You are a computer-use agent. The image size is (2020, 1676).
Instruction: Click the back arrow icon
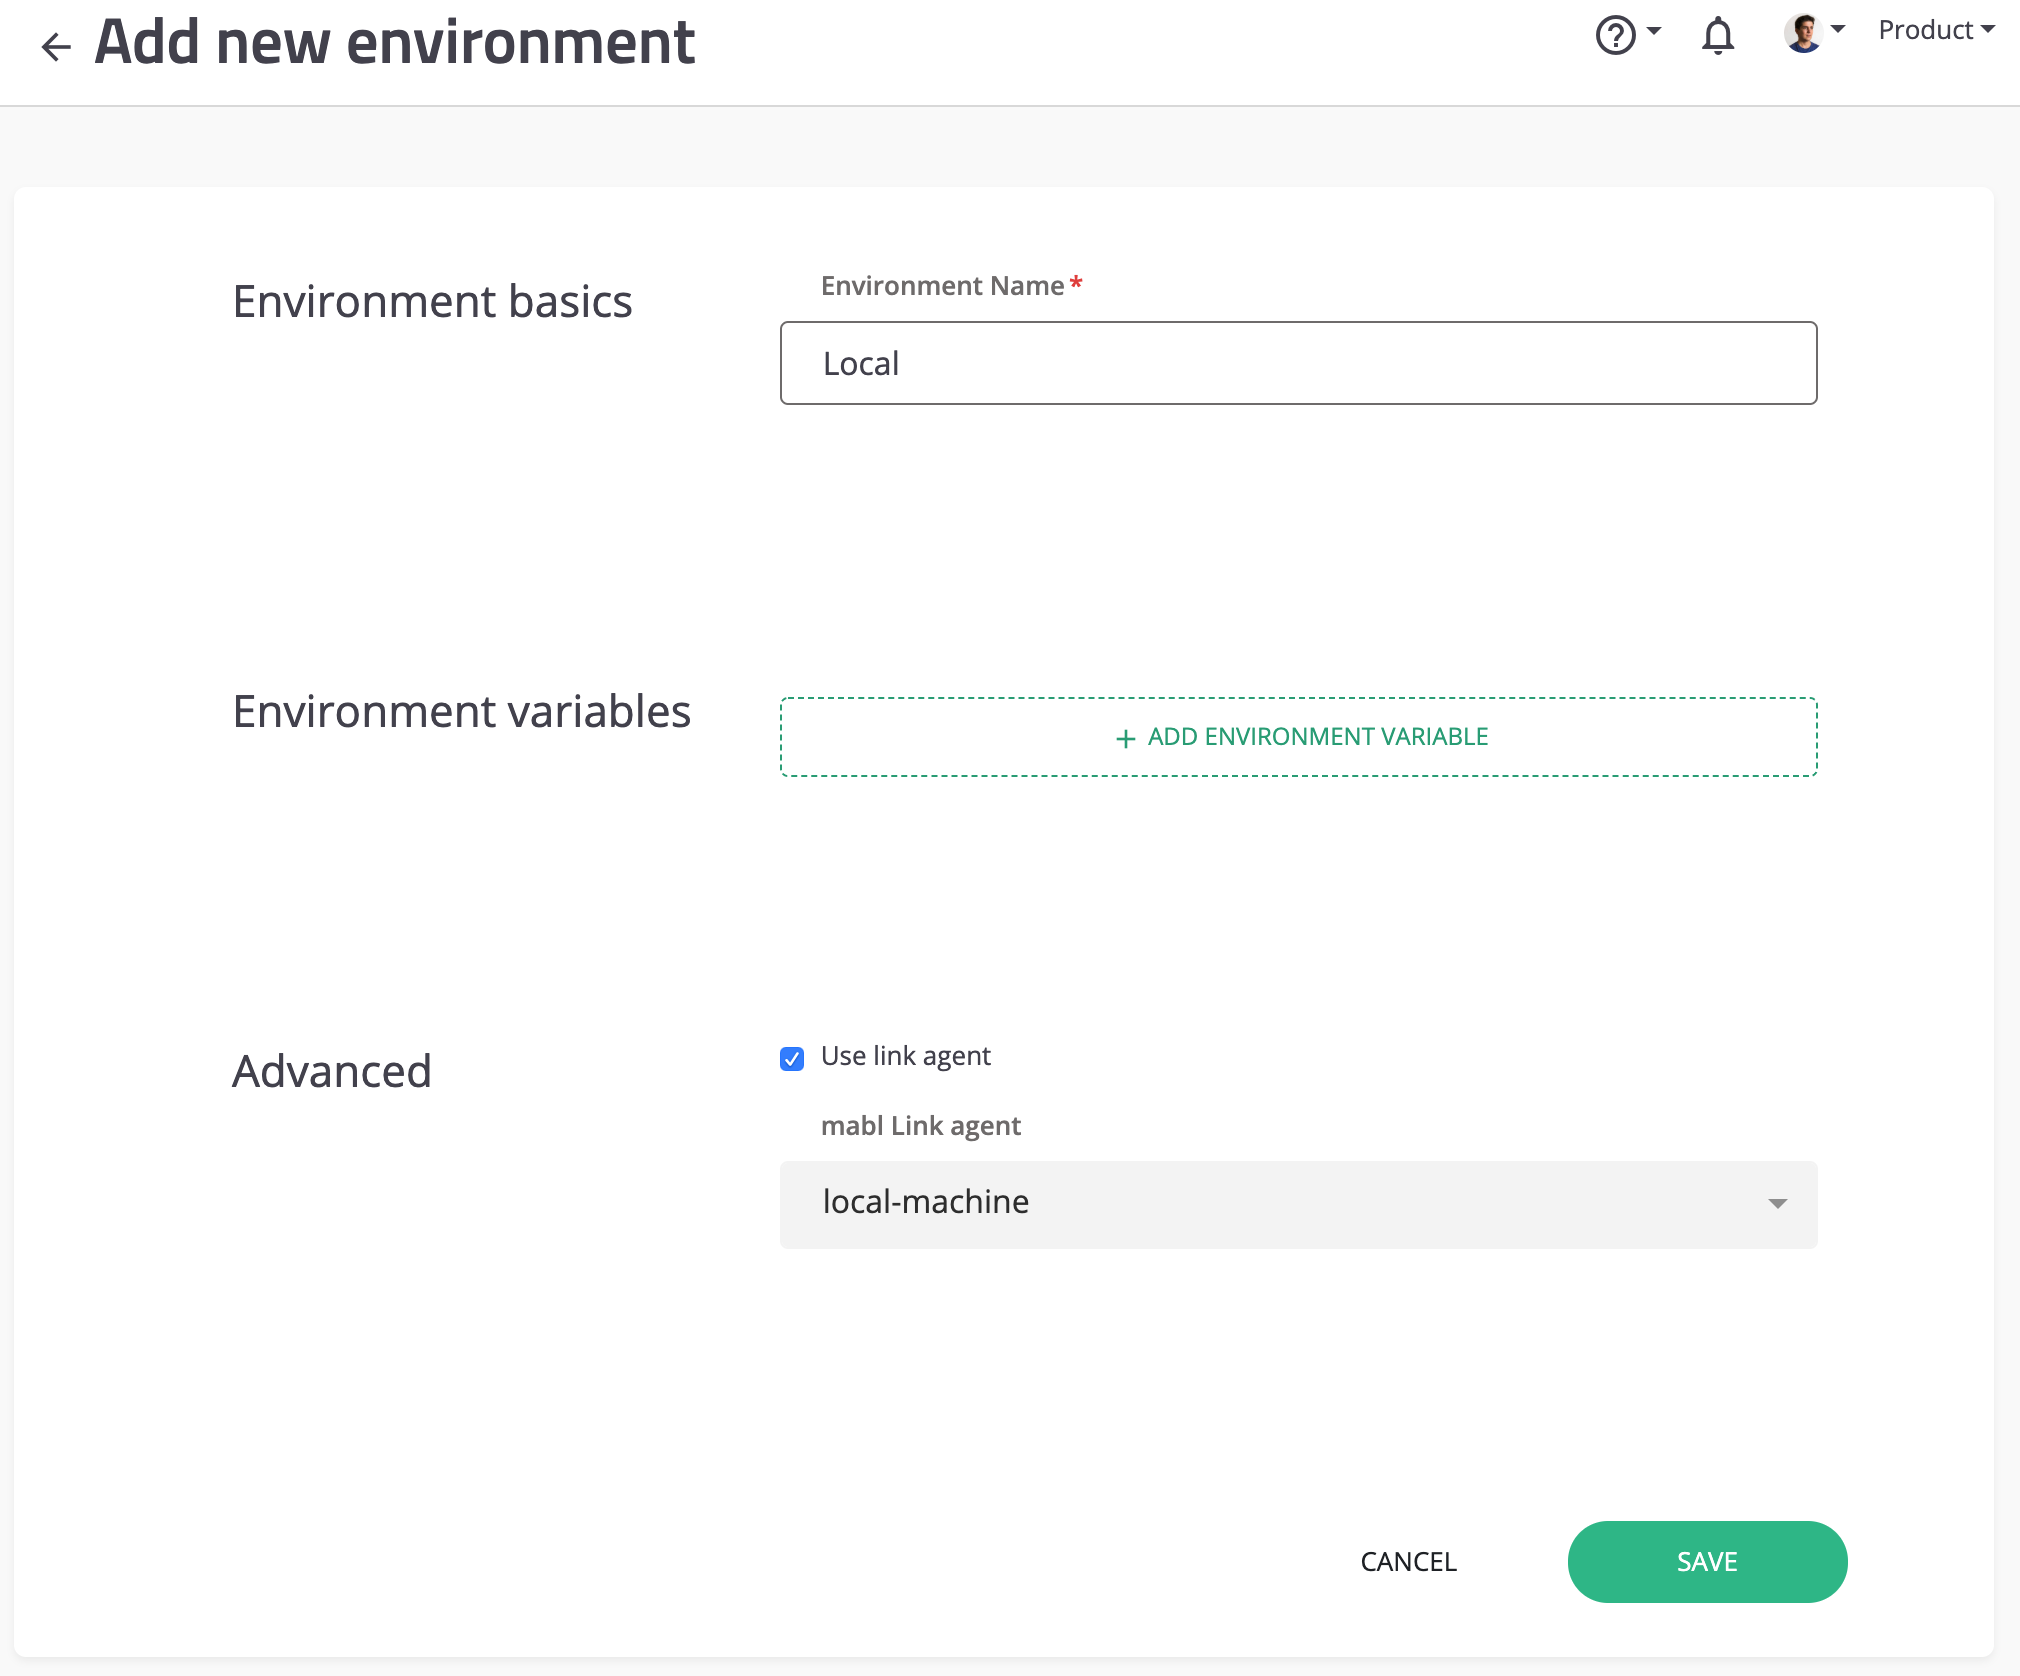click(x=56, y=46)
